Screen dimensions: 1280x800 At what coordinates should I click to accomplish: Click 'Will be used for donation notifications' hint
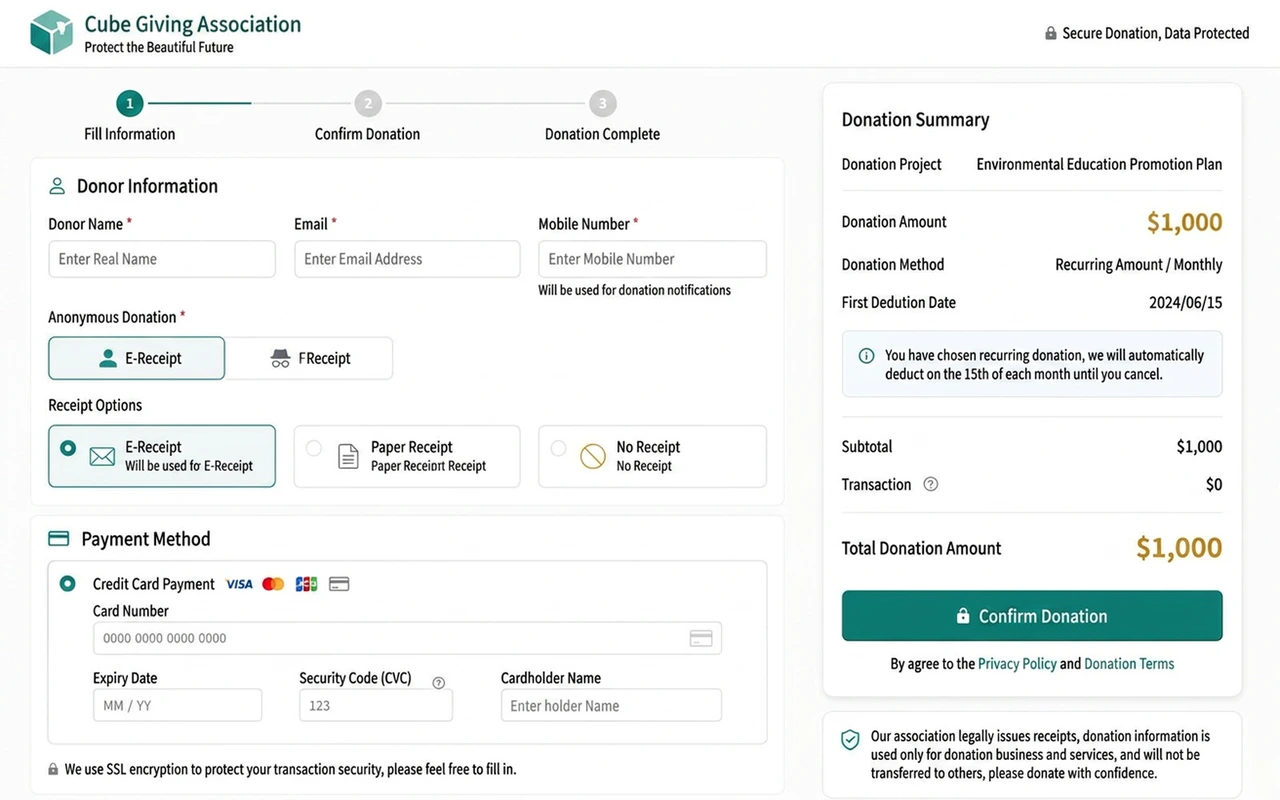[634, 290]
